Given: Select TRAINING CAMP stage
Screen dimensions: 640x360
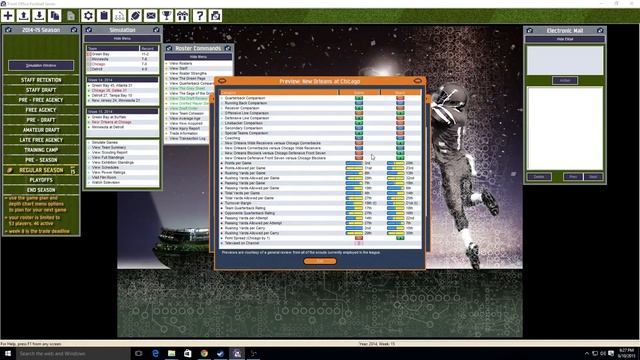Looking at the screenshot, I should [41, 150].
